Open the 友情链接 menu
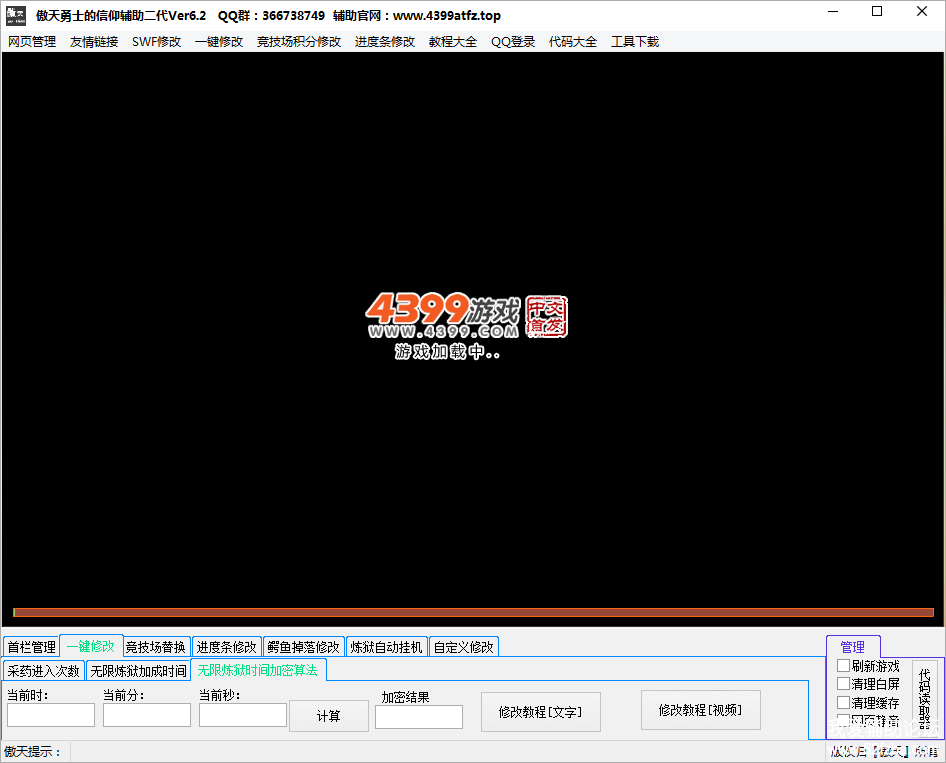Image resolution: width=946 pixels, height=763 pixels. (94, 42)
